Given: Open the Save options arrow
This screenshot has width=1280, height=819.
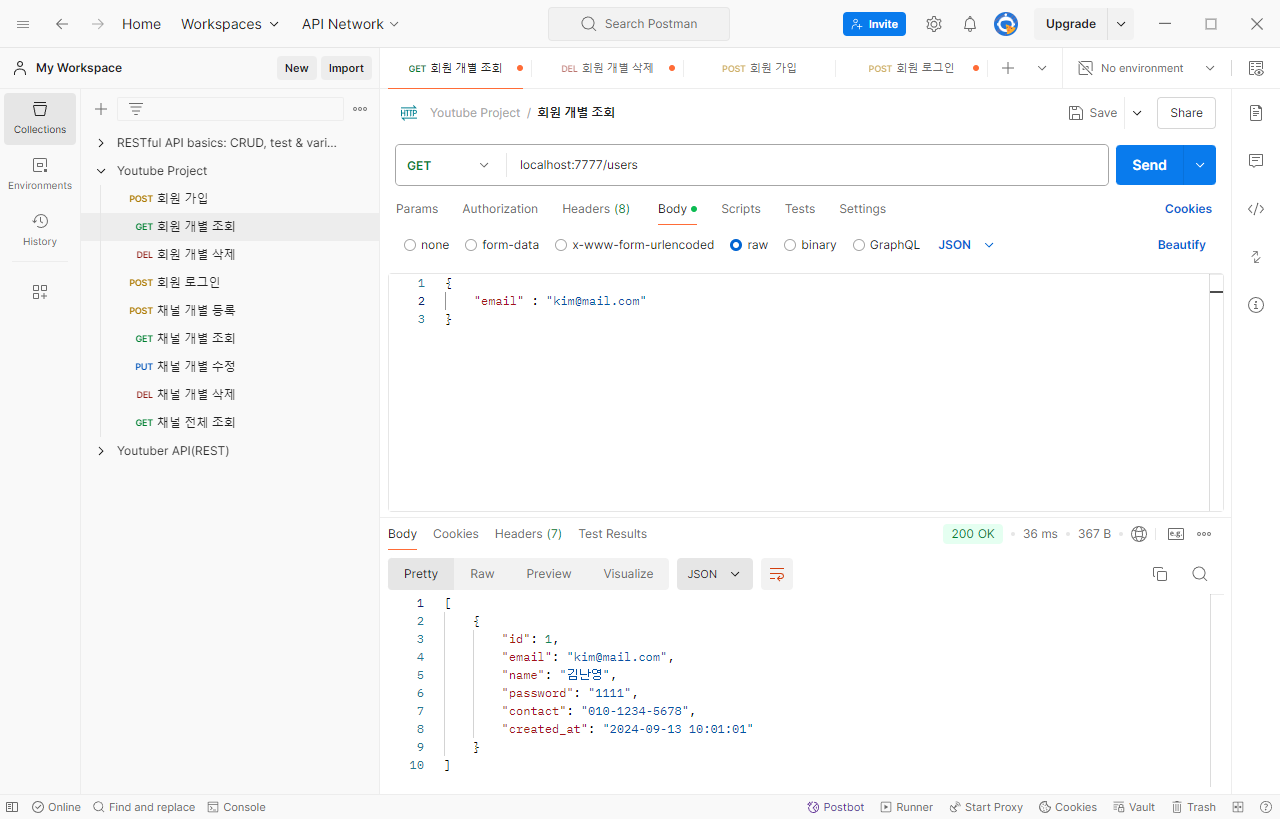Looking at the screenshot, I should (1137, 113).
